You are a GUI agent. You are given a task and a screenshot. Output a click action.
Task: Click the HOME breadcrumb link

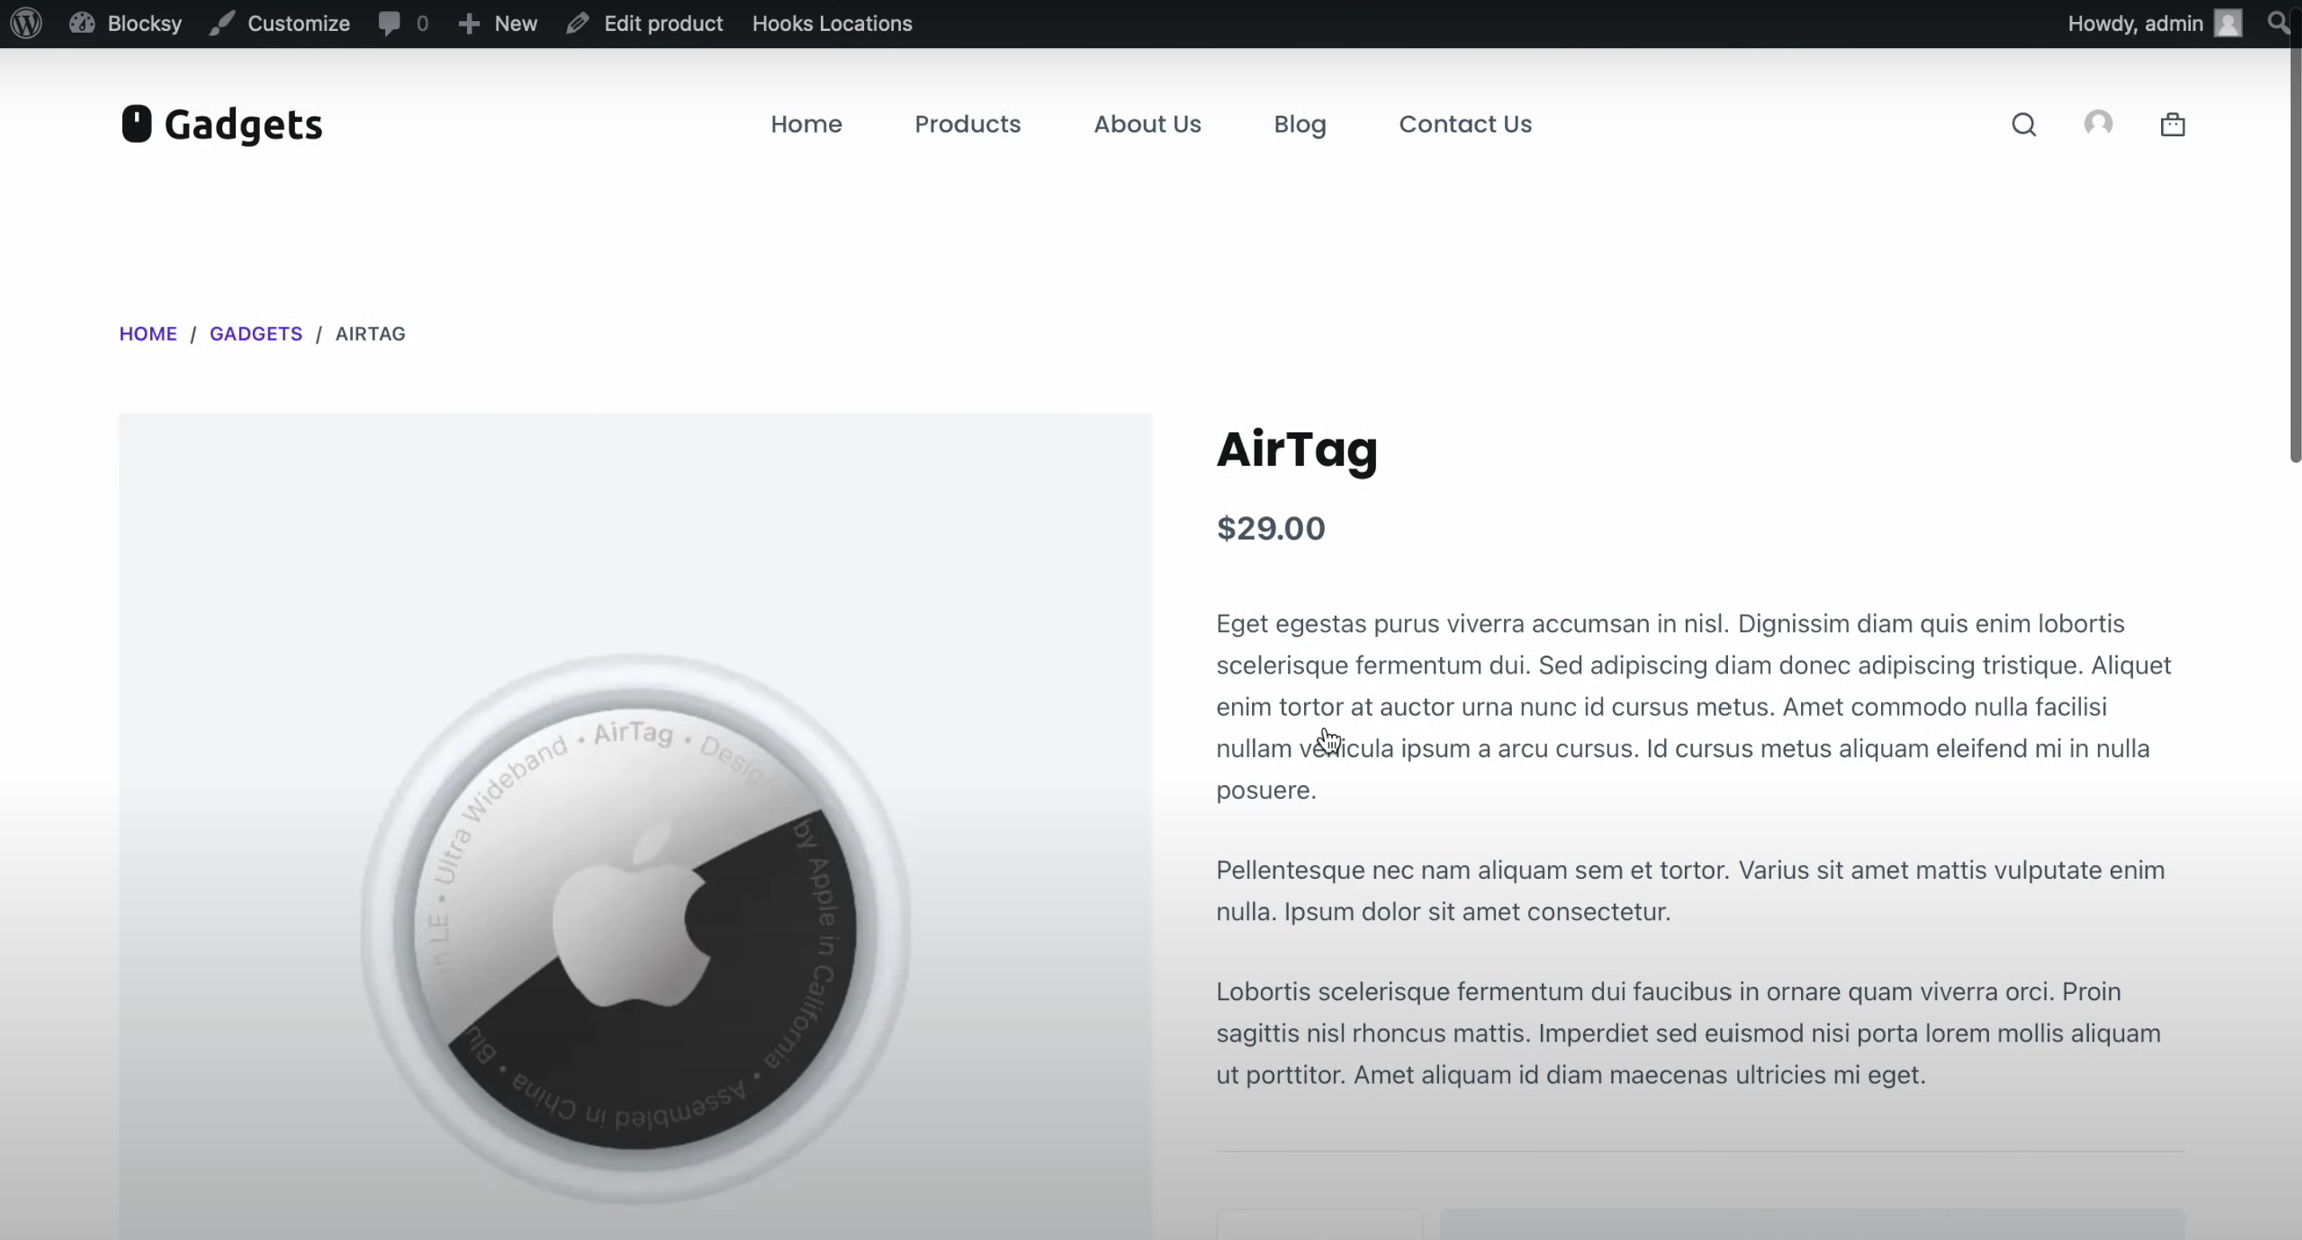148,334
